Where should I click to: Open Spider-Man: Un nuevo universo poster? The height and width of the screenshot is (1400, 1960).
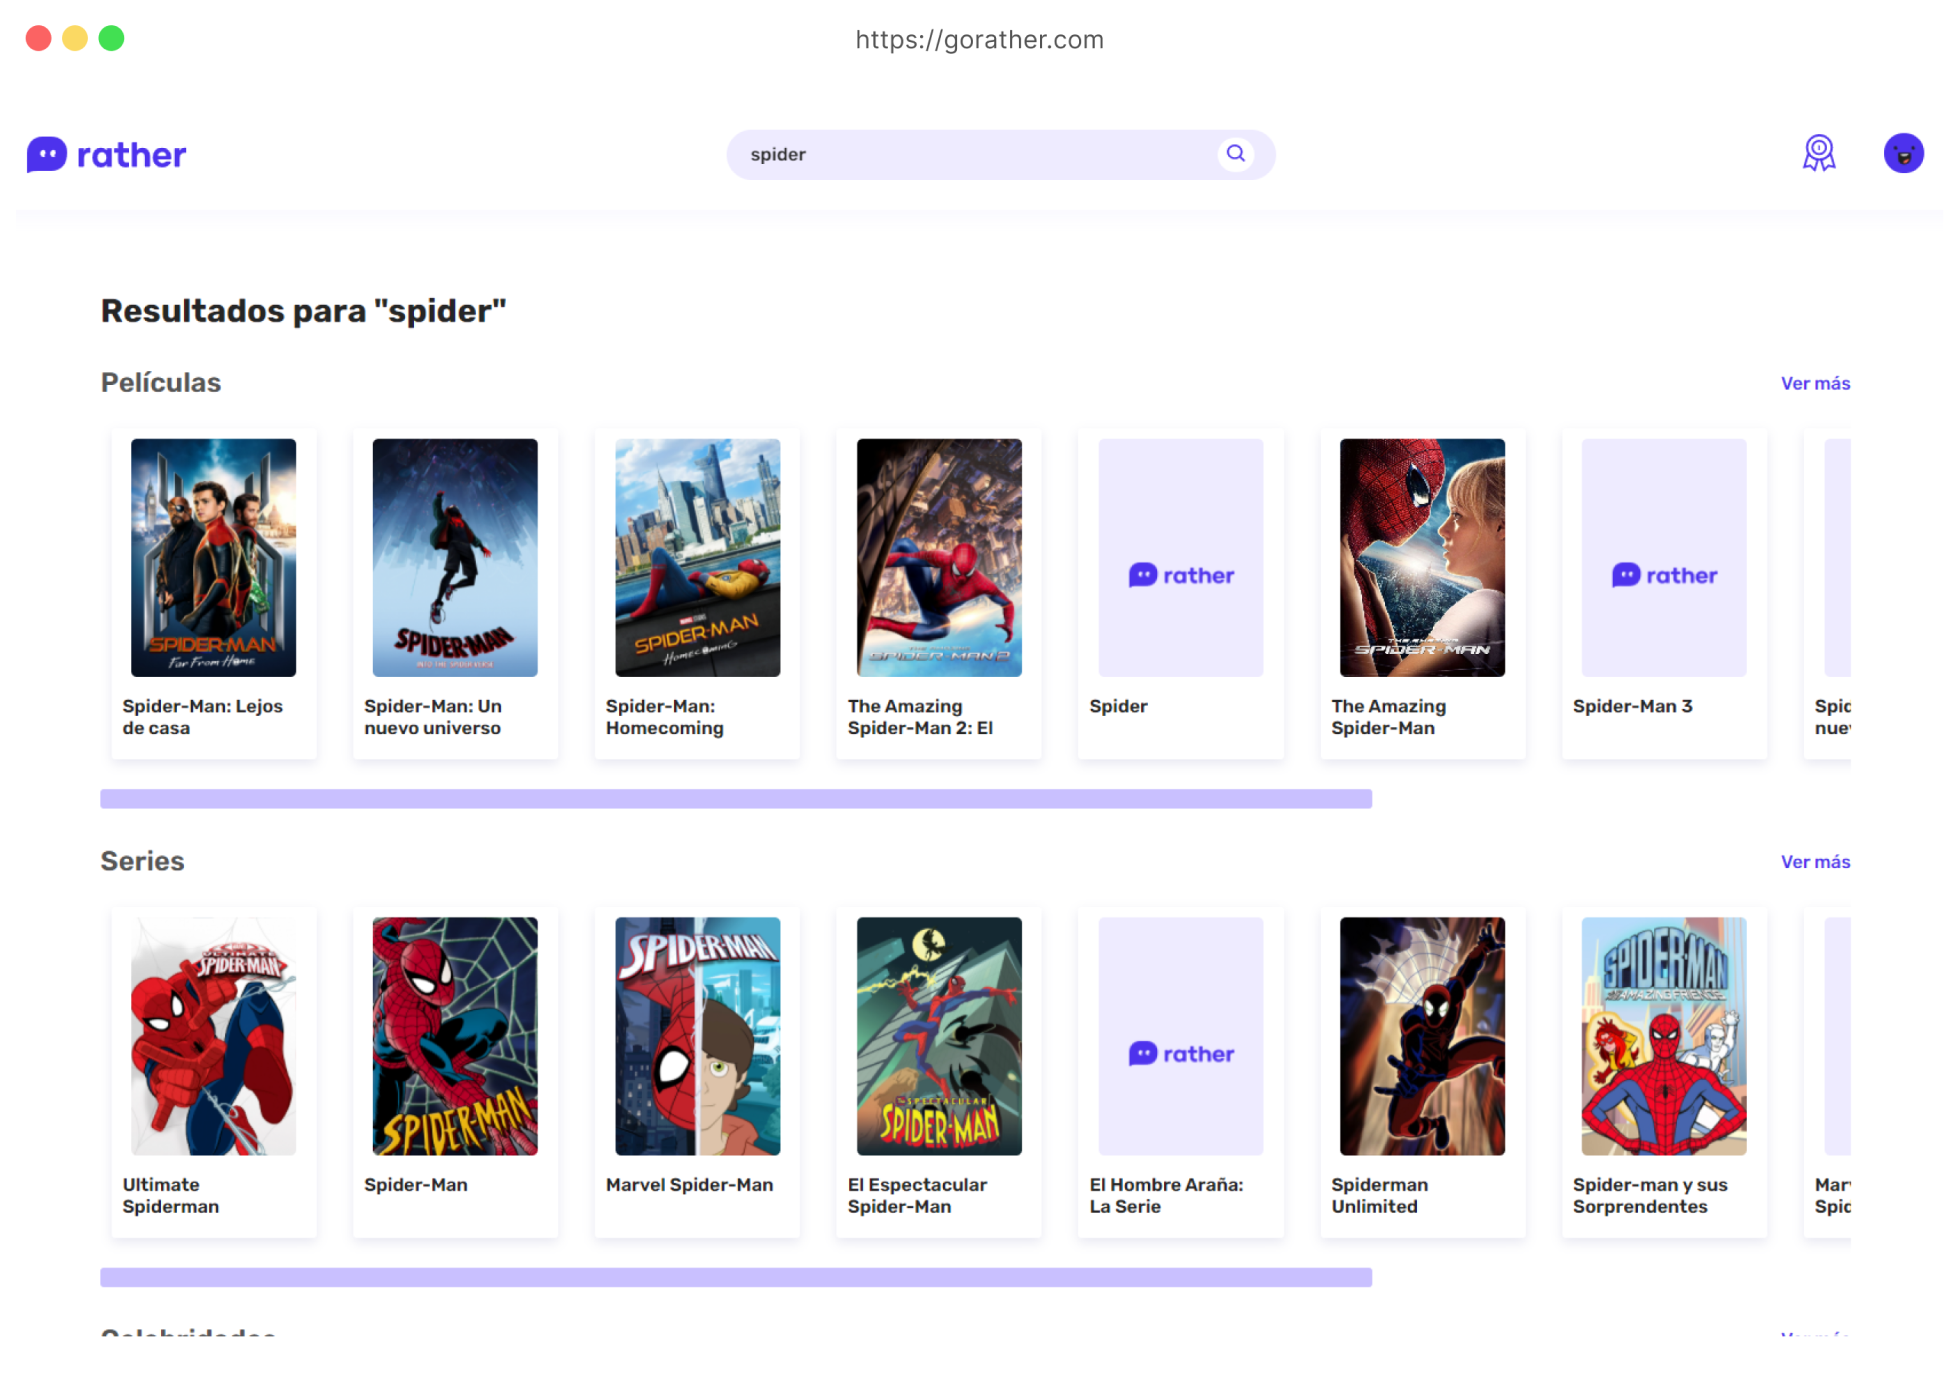(455, 558)
